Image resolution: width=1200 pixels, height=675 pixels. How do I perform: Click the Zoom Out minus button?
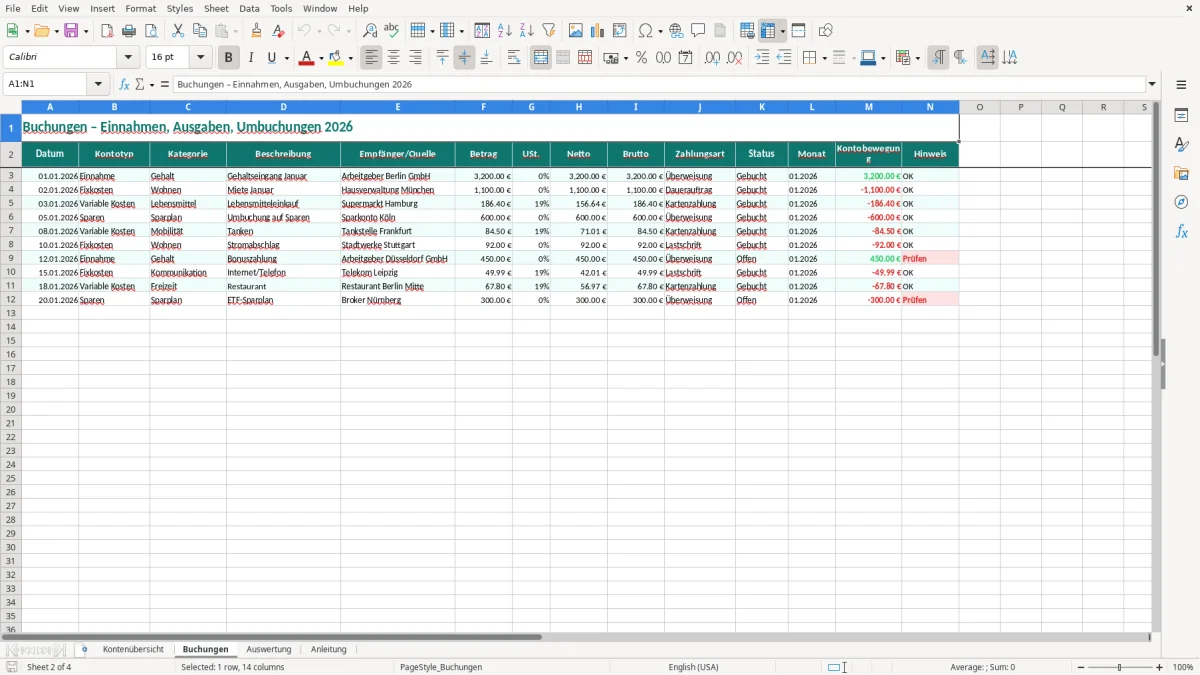(x=1081, y=667)
